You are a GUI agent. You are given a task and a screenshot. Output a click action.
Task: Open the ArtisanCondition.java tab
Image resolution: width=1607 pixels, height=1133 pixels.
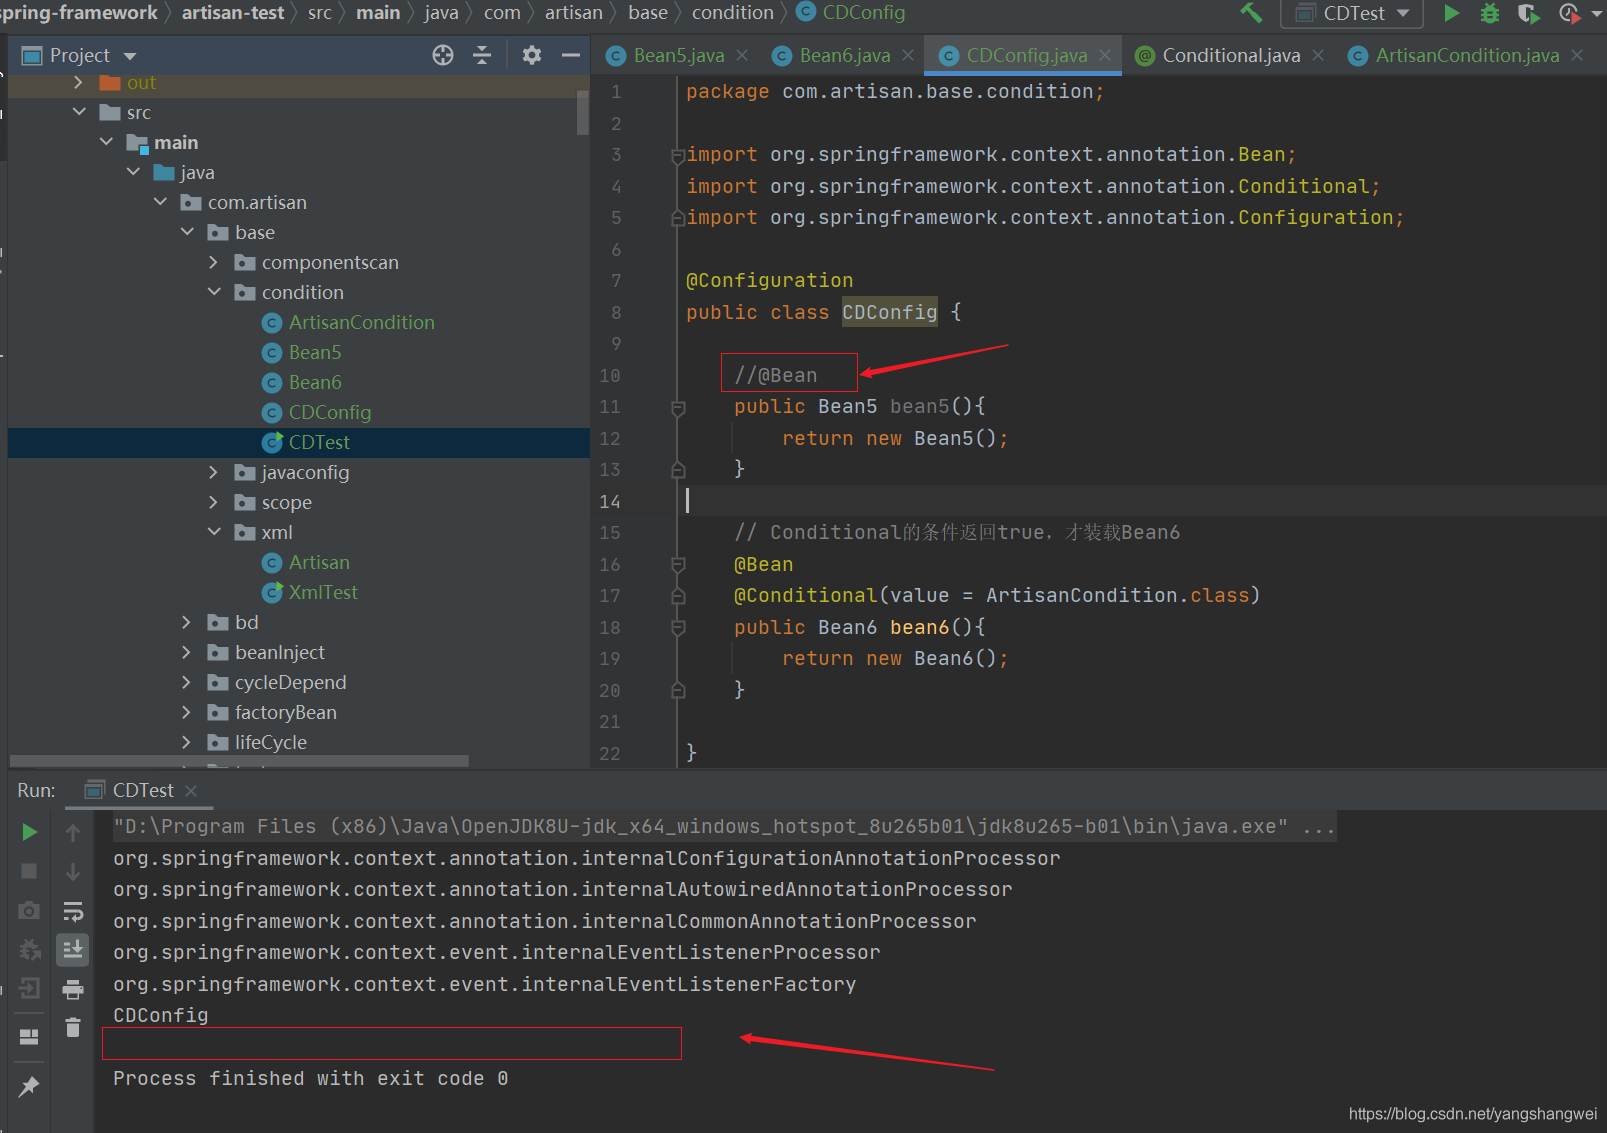1466,55
